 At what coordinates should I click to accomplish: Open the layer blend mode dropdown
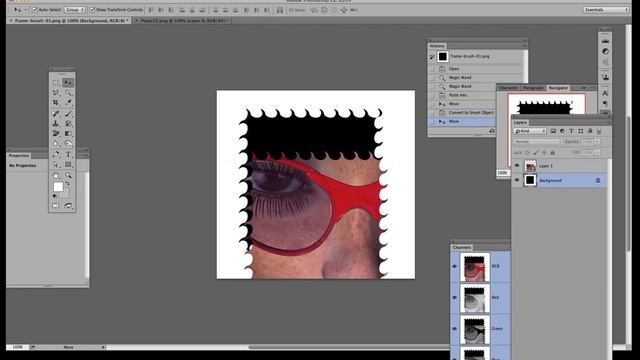tap(538, 142)
